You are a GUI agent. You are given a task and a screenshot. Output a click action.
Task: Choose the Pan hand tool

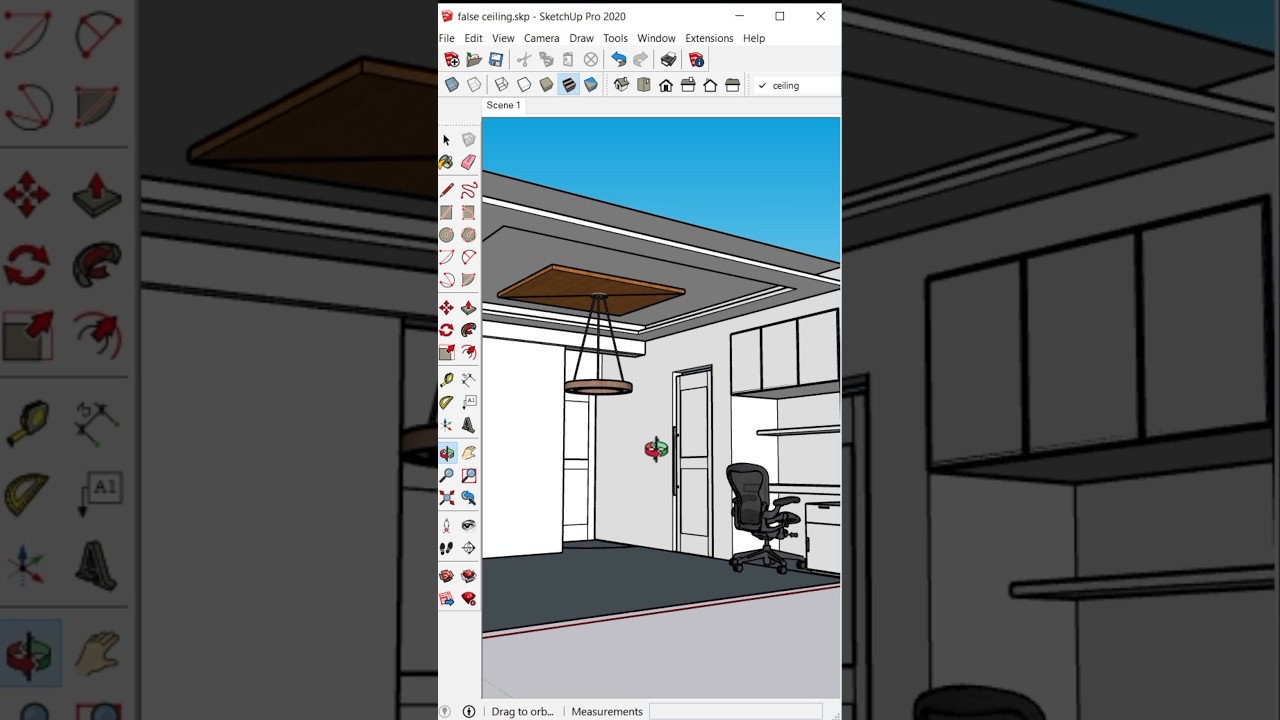pos(468,453)
